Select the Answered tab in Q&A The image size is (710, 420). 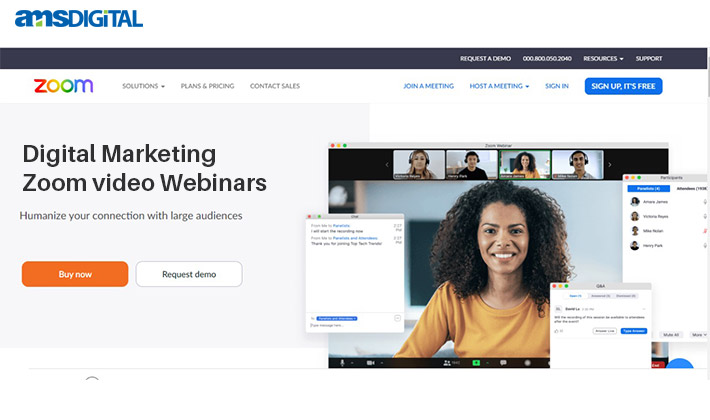click(600, 296)
